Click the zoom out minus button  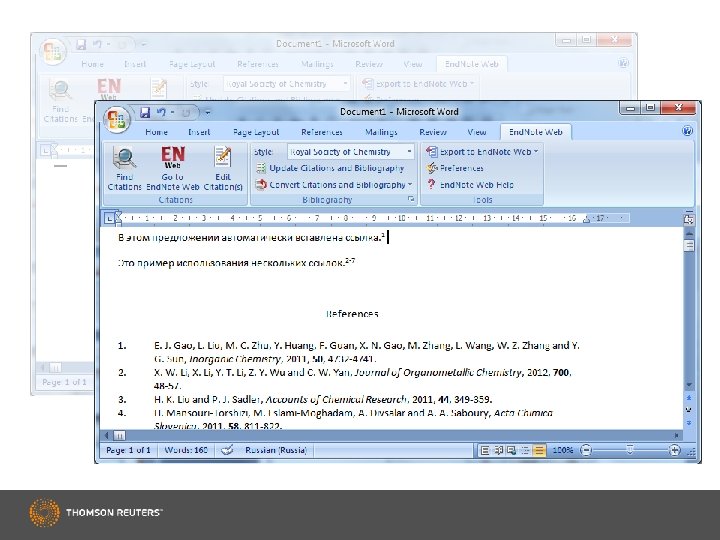point(586,450)
